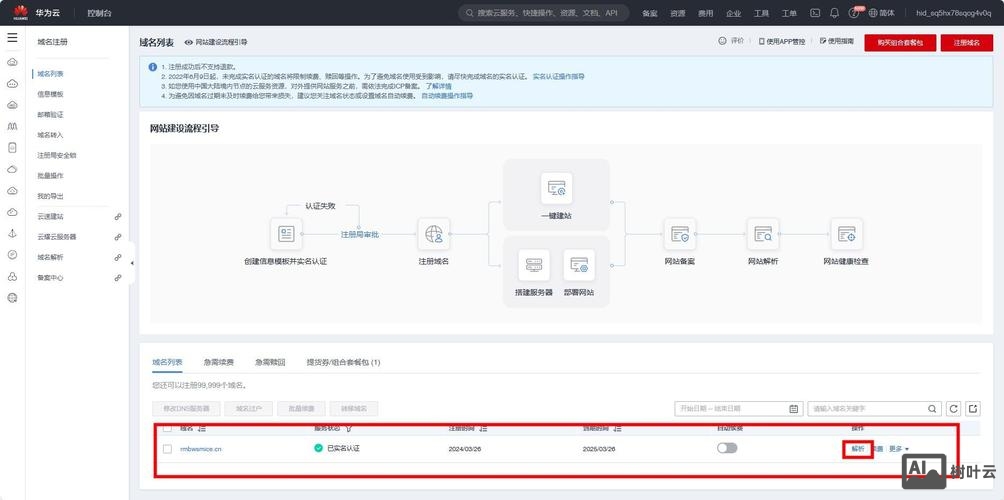The height and width of the screenshot is (500, 1004).
Task: Click the external link icon beside 域名解析
Action: click(118, 257)
